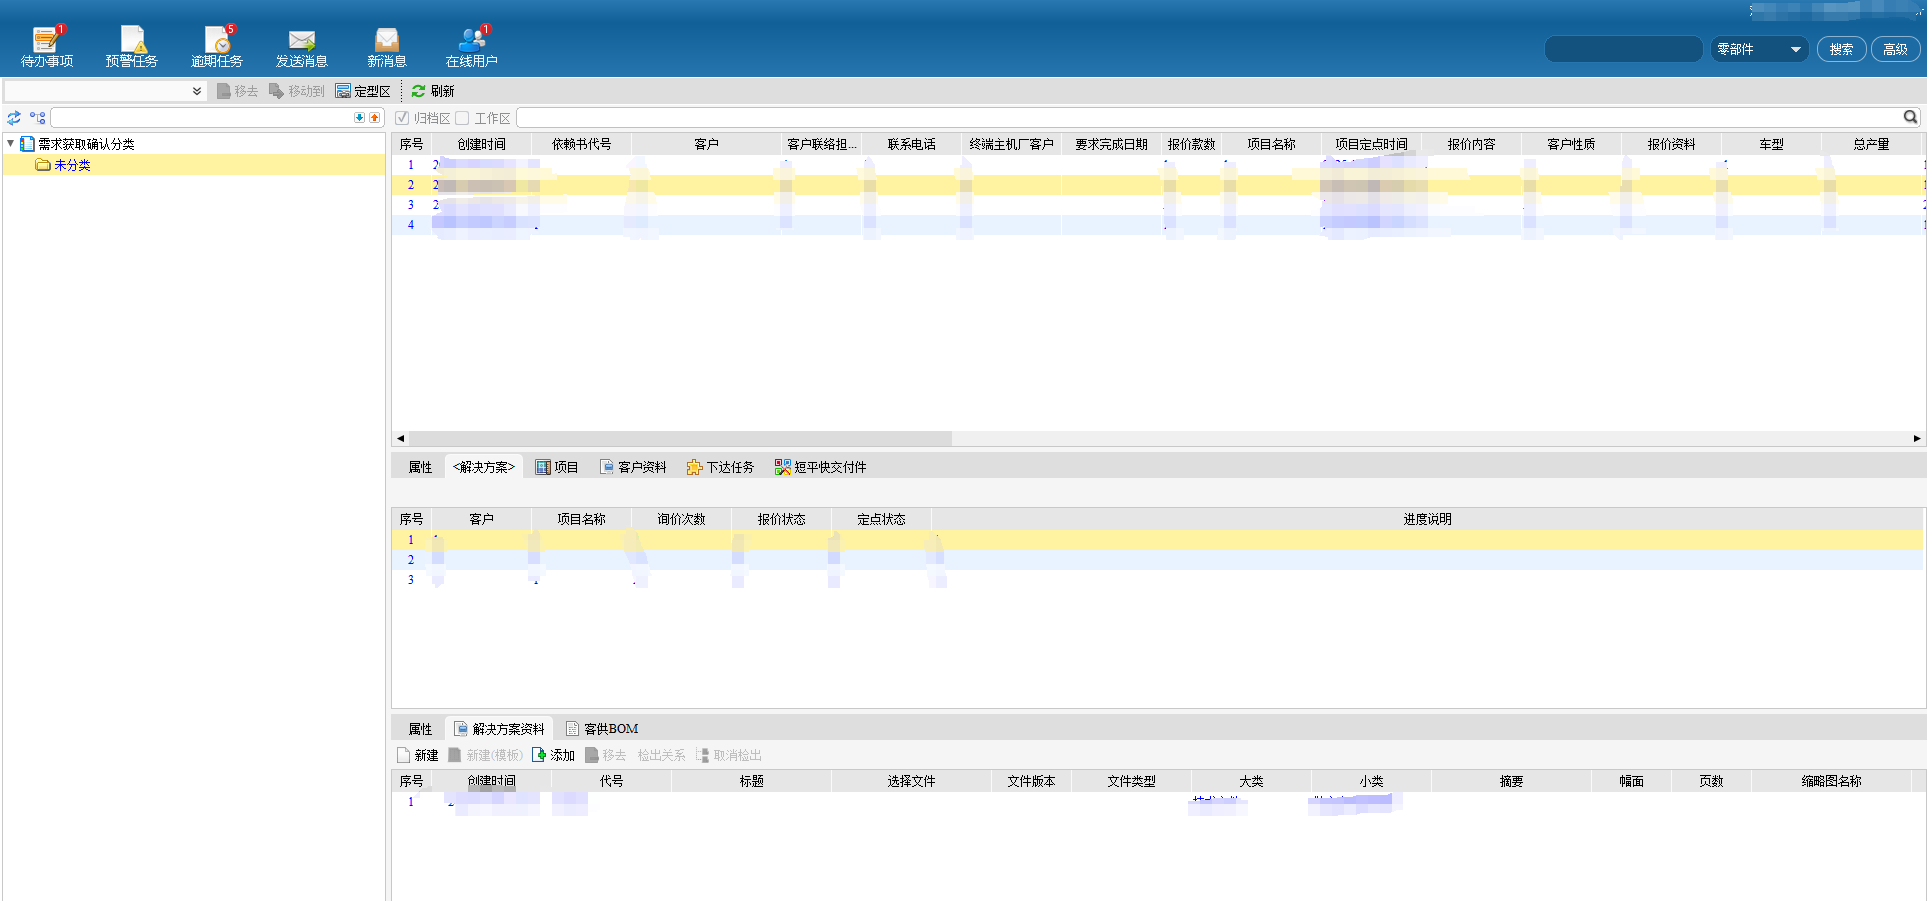This screenshot has height=901, width=1927.
Task: Toggle the 归档区 checkbox
Action: (402, 118)
